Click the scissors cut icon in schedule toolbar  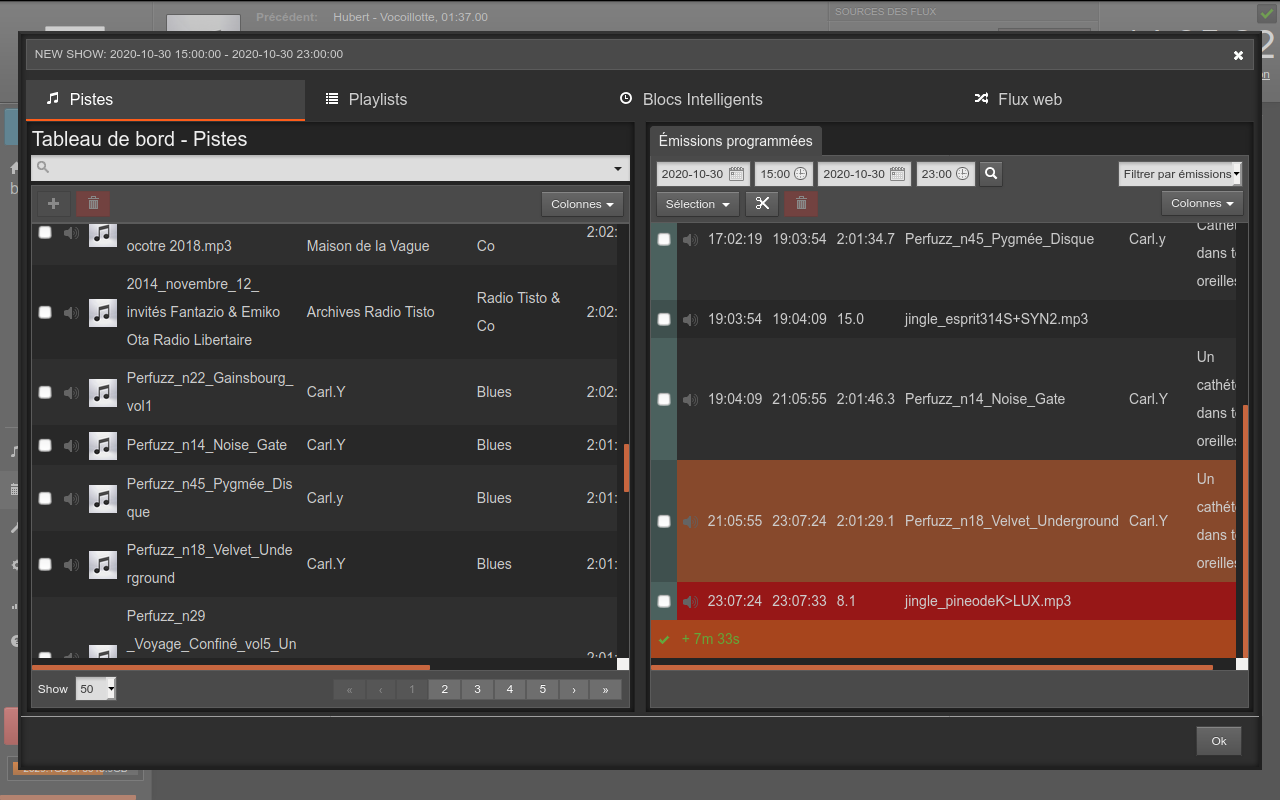762,204
